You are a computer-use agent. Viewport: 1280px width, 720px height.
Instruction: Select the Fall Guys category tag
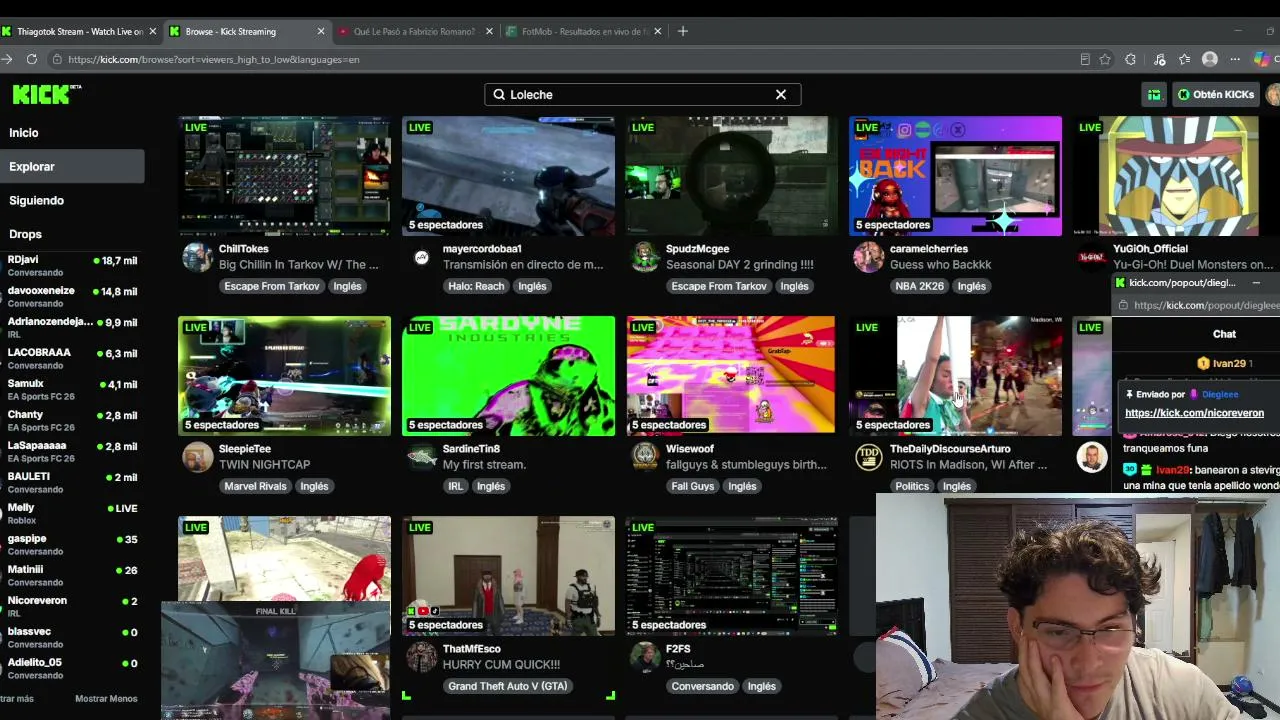[693, 486]
